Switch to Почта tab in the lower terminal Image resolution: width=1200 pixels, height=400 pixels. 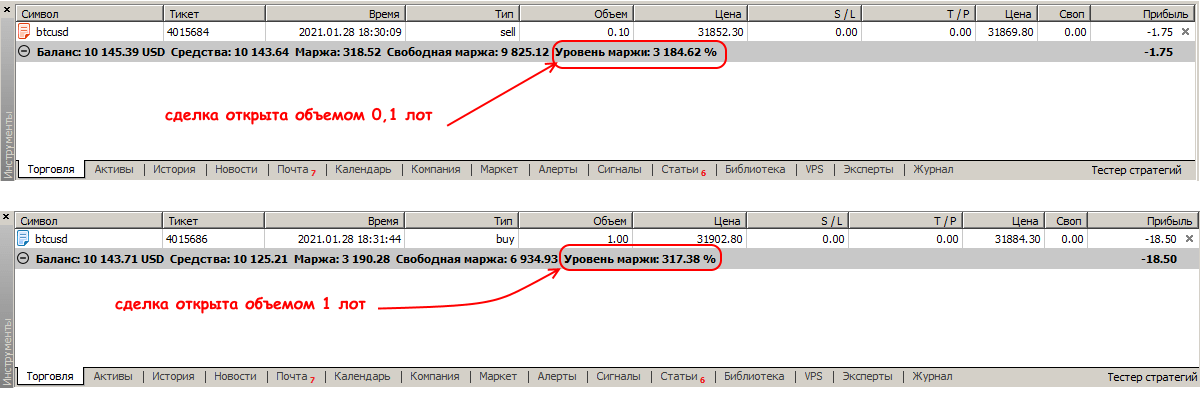293,377
